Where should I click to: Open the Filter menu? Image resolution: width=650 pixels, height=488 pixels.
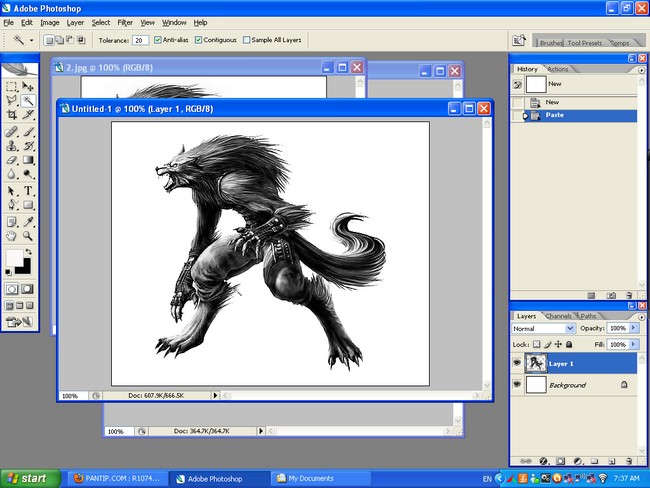(125, 23)
